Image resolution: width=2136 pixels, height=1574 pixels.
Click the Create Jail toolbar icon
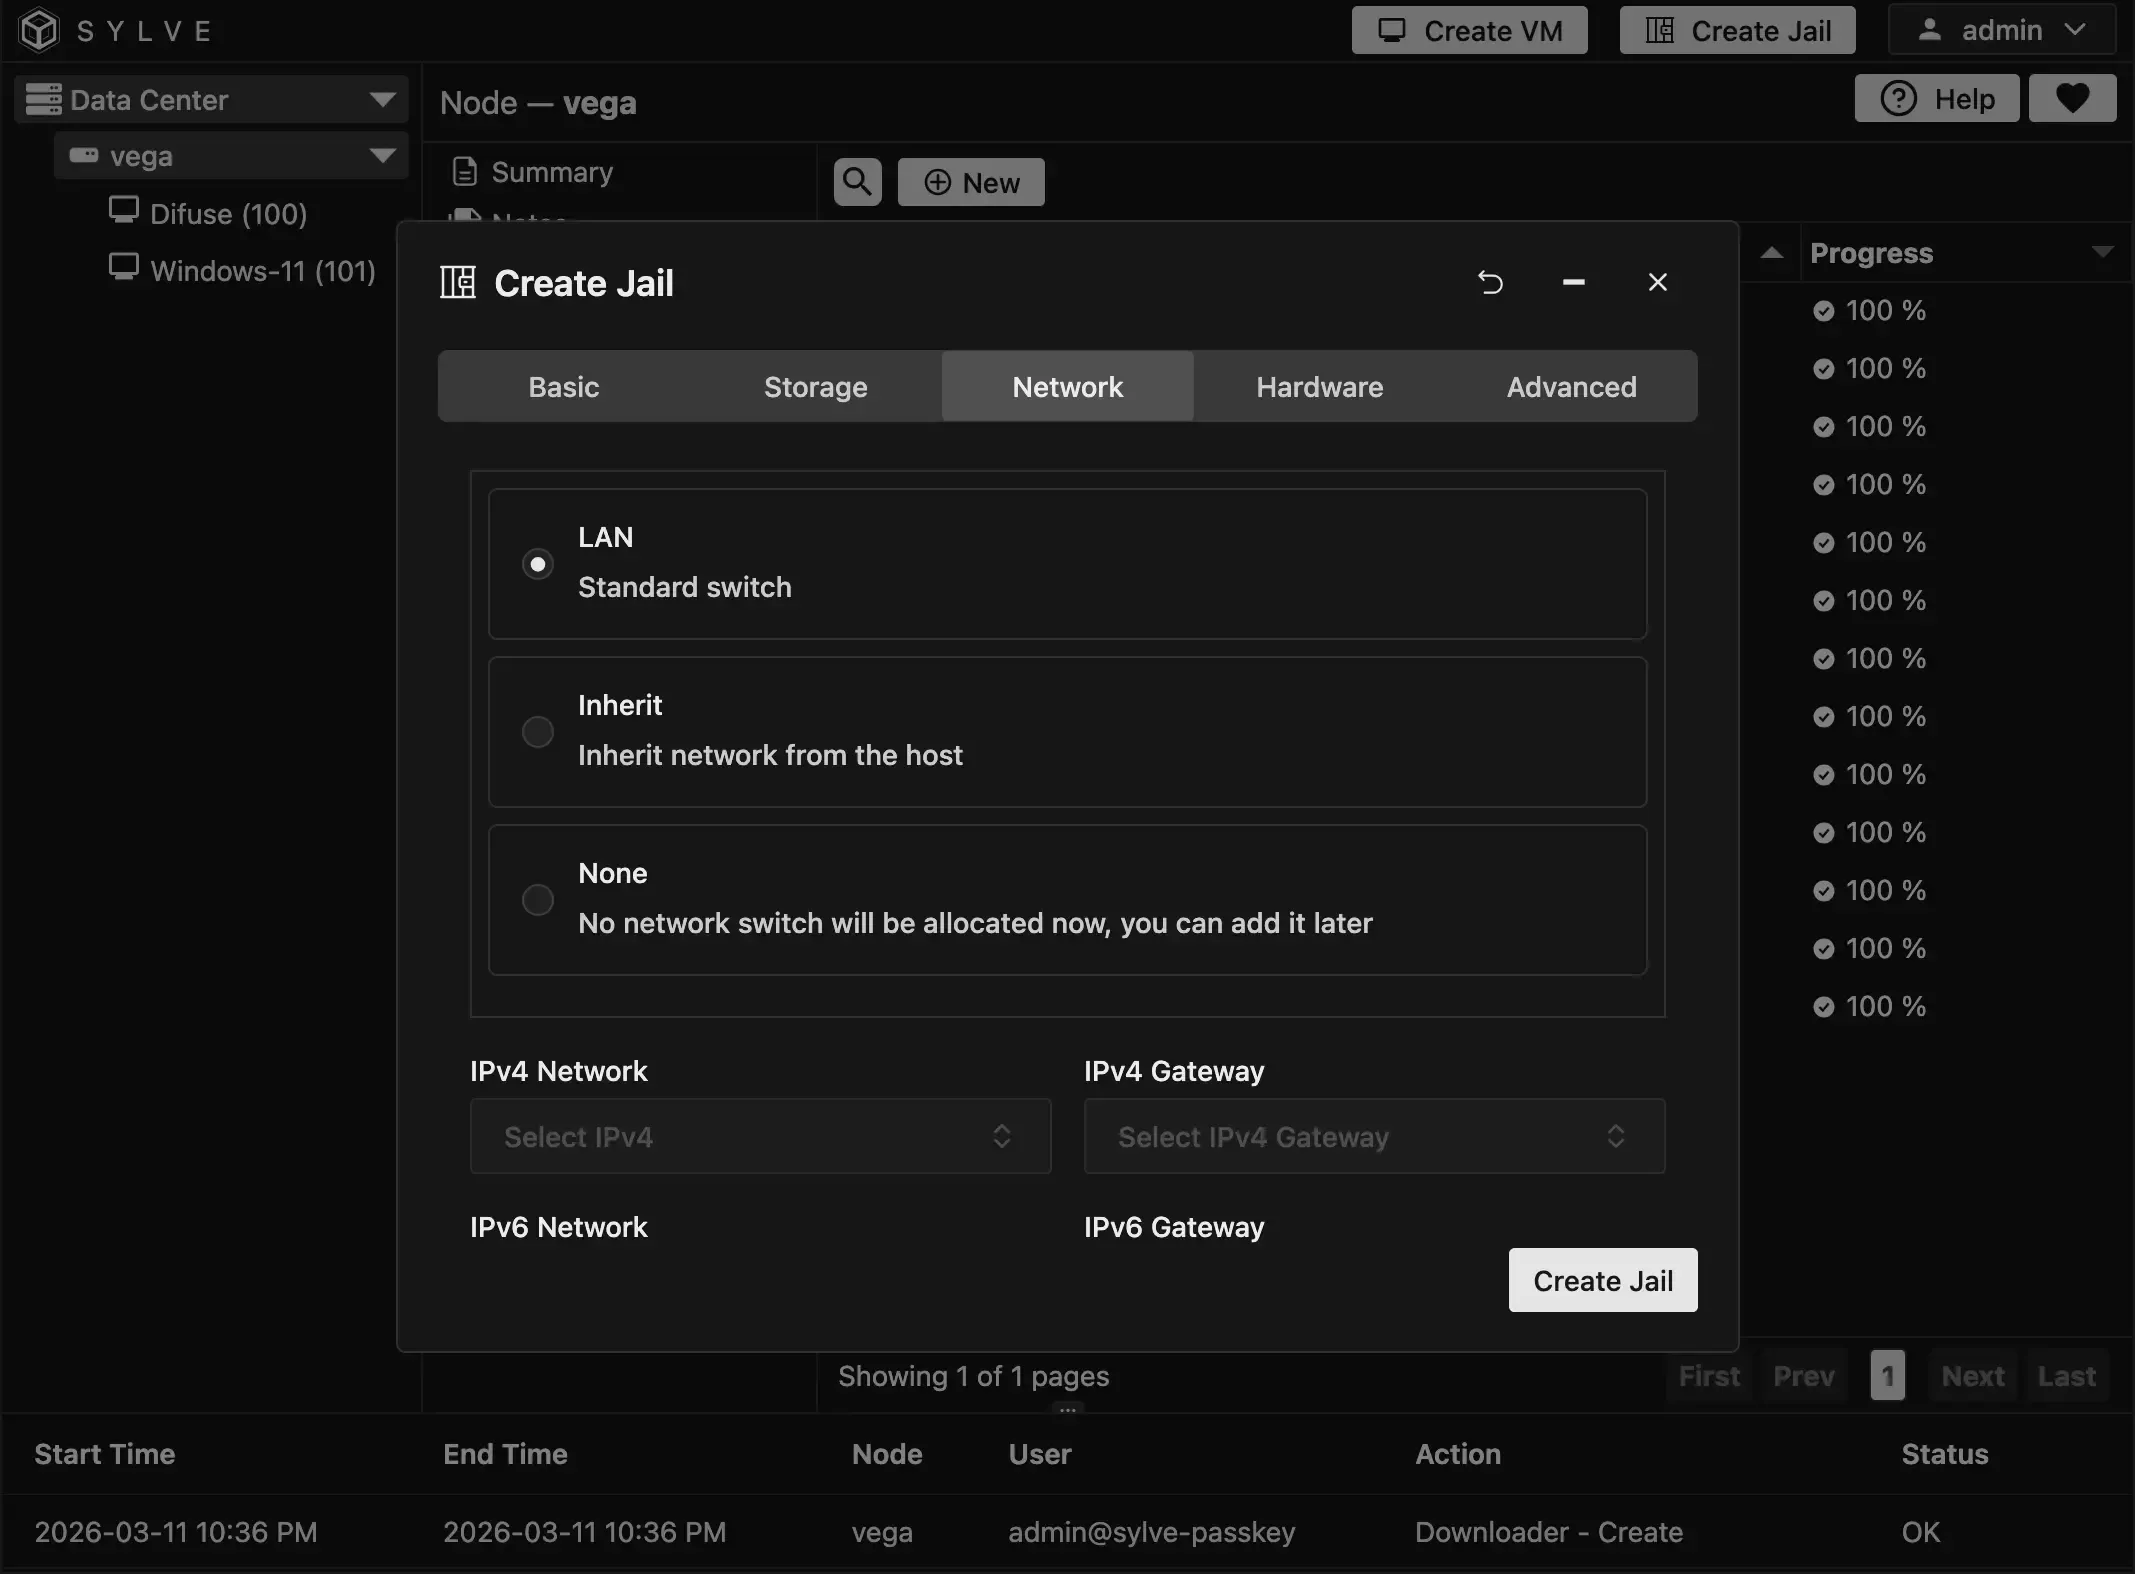(x=1658, y=30)
